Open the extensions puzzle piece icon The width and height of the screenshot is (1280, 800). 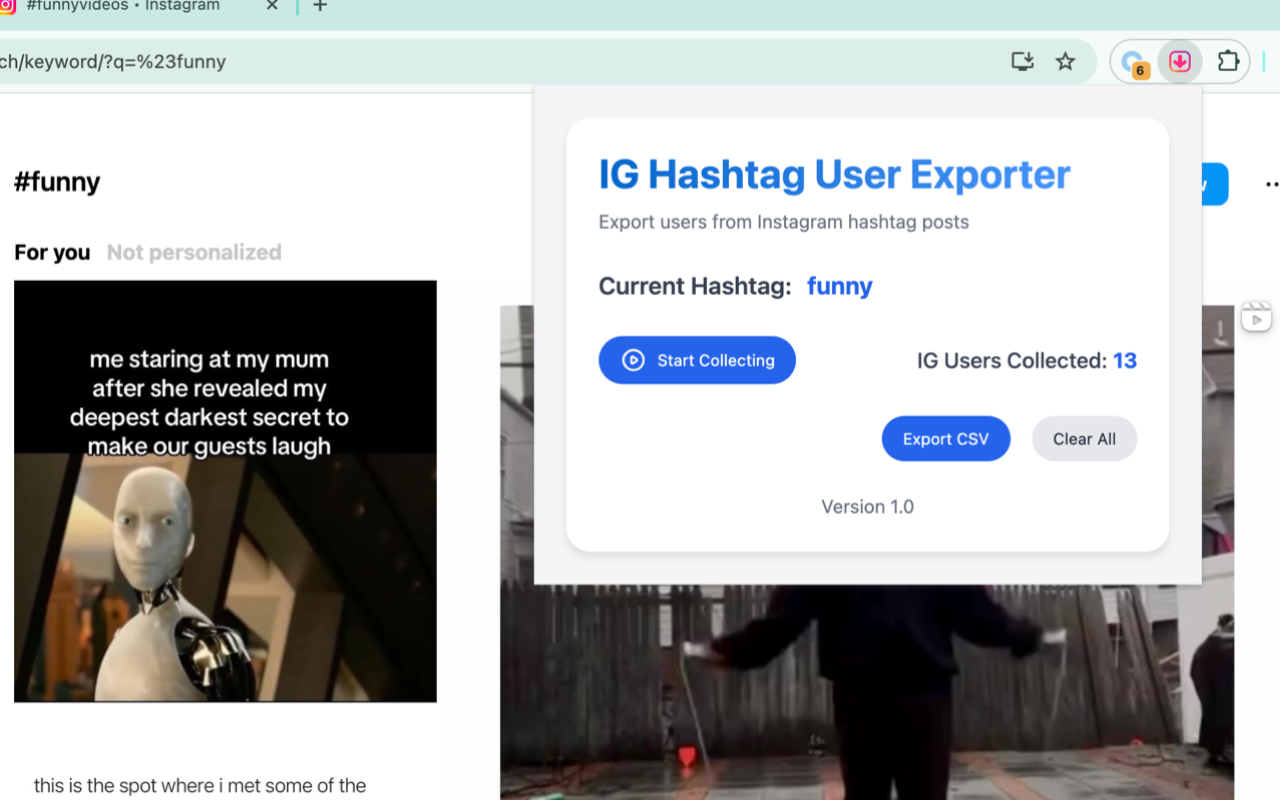pos(1228,61)
